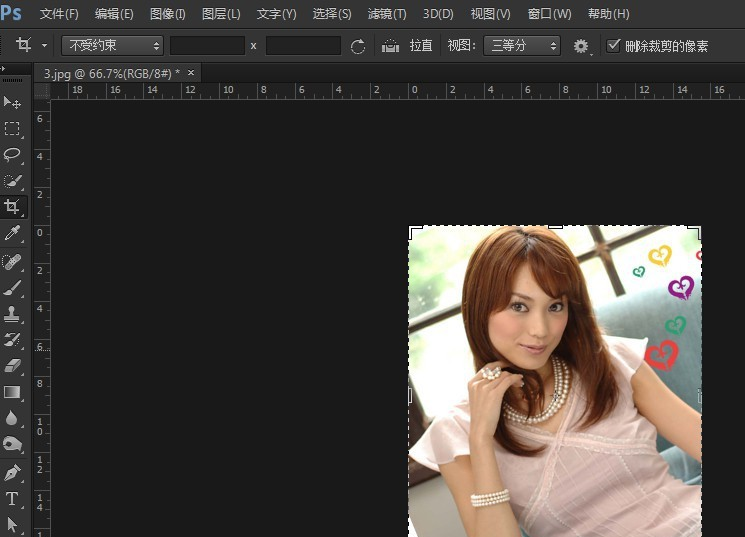Image resolution: width=745 pixels, height=537 pixels.
Task: Select the Rectangular Marquee tool
Action: [12, 129]
